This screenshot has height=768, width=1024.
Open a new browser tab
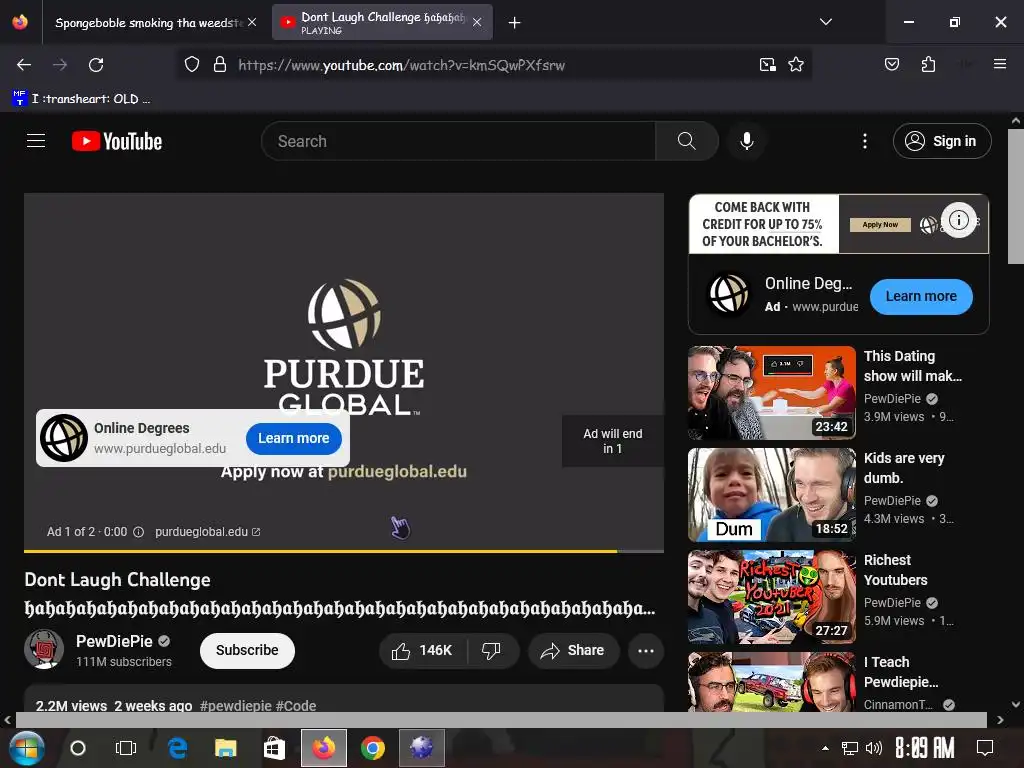(515, 23)
